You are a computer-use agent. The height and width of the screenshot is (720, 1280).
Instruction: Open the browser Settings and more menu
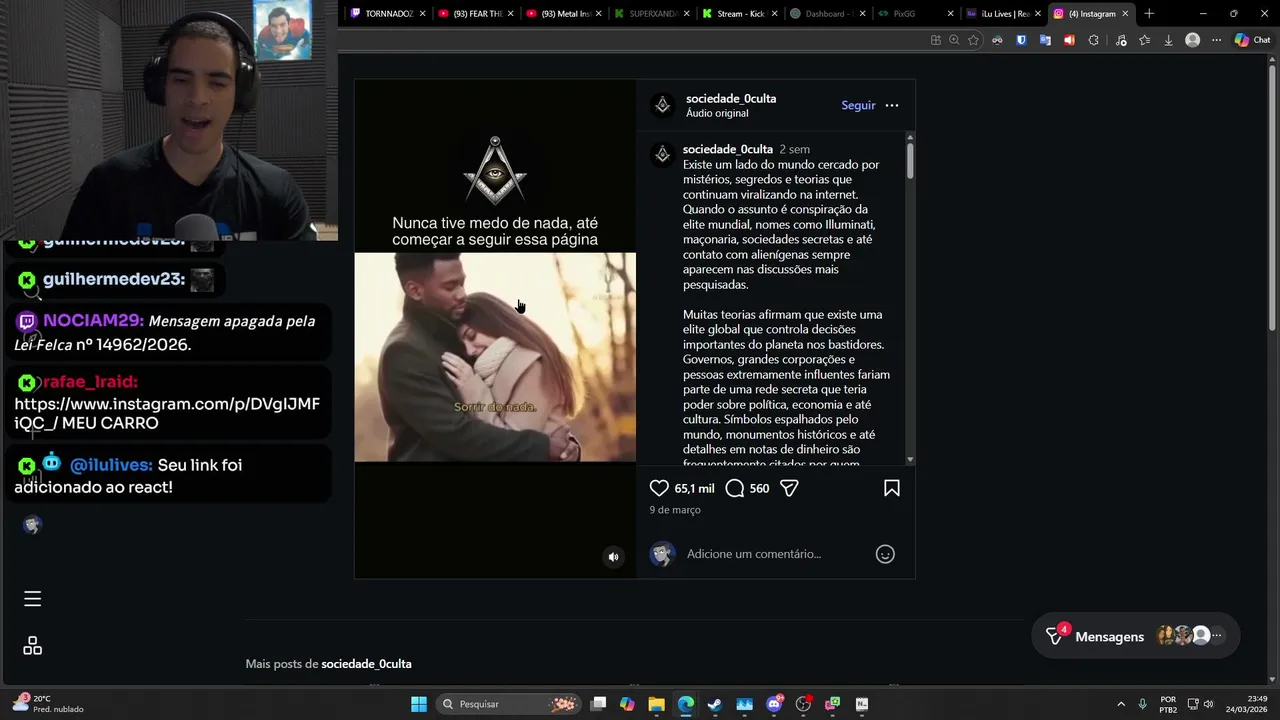pyautogui.click(x=1216, y=40)
